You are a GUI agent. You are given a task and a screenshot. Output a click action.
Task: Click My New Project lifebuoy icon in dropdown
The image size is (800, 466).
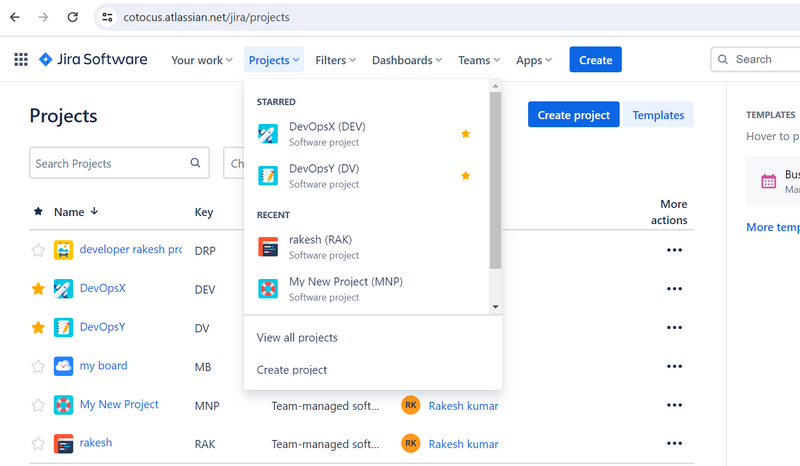(268, 289)
